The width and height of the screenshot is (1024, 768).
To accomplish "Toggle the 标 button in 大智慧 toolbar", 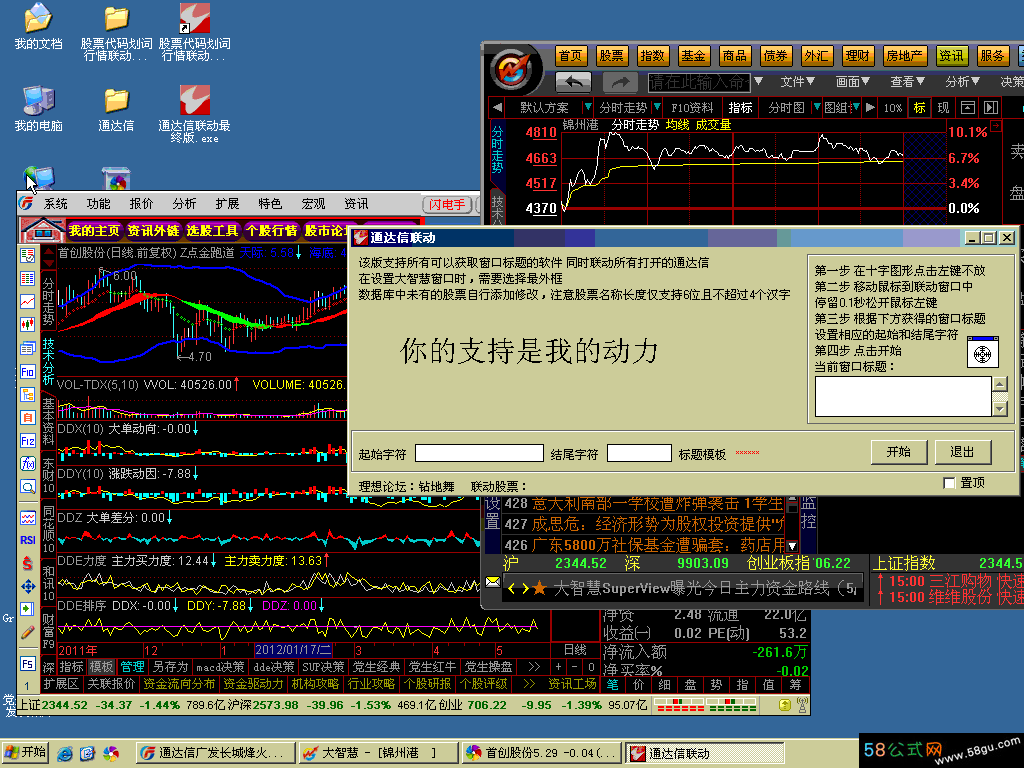I will [919, 108].
